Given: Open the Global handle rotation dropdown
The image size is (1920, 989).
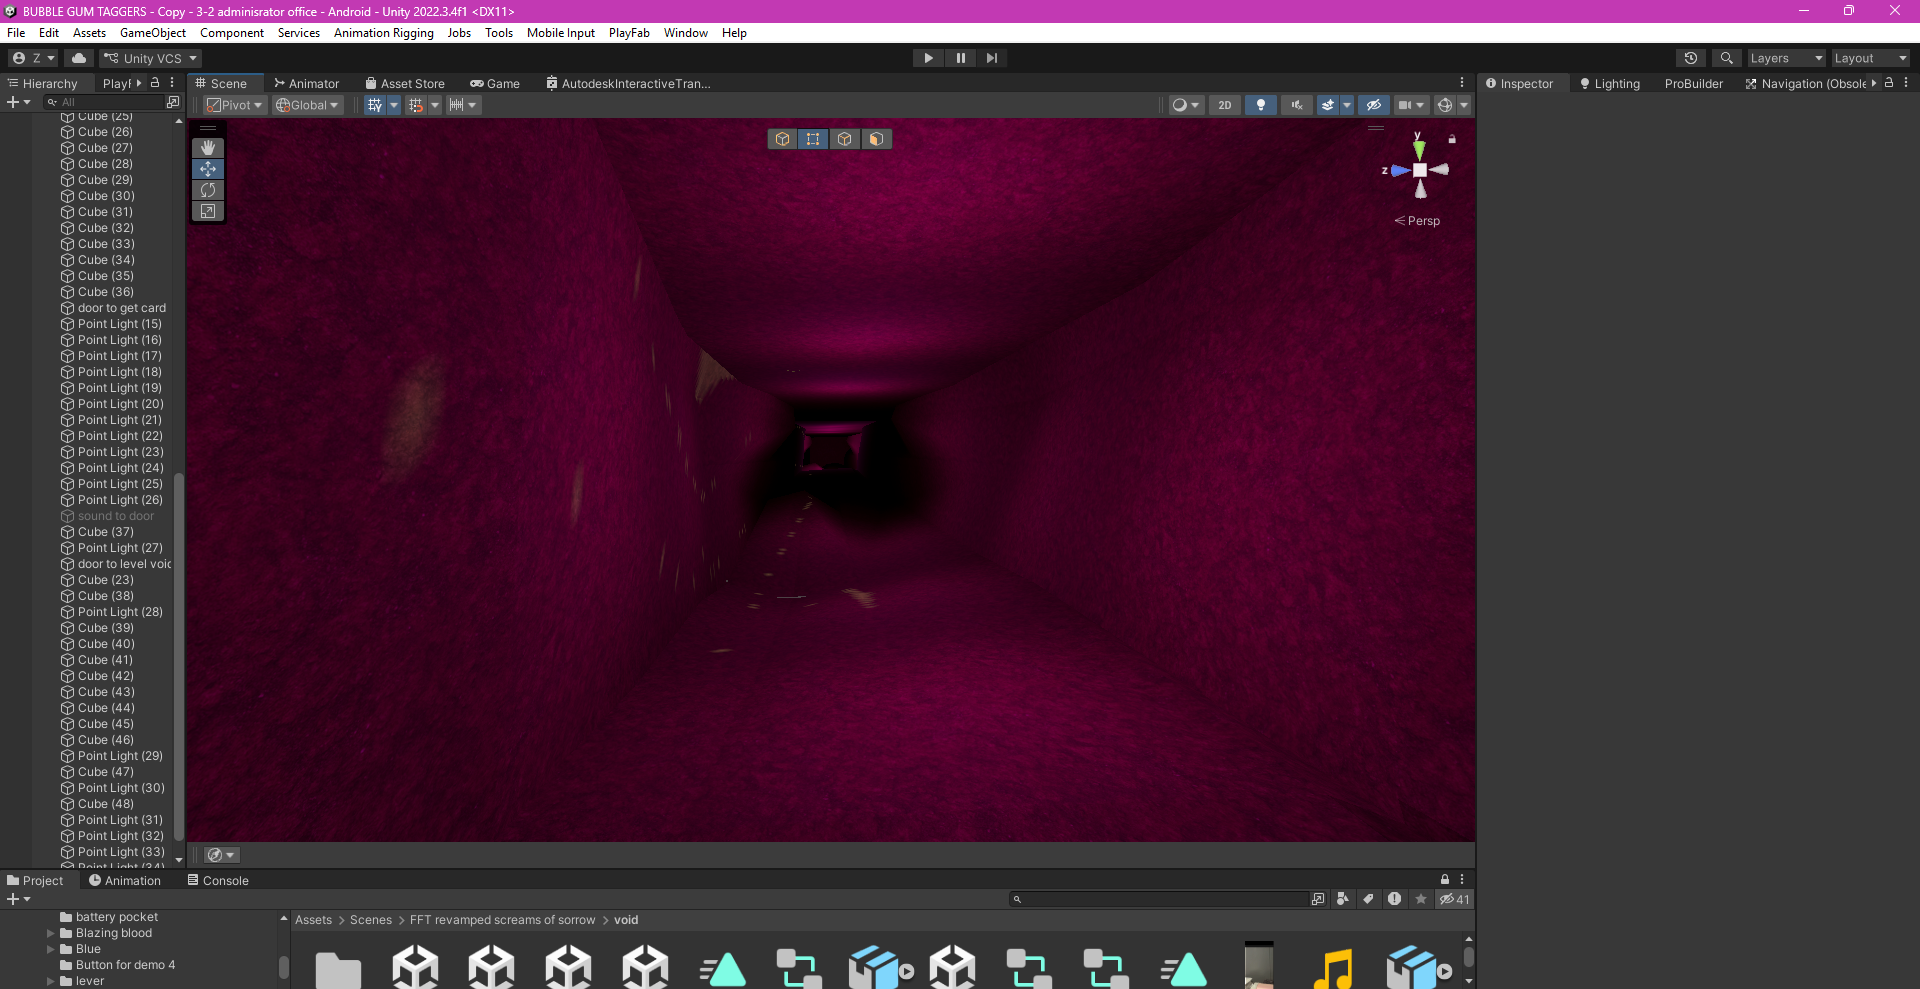Looking at the screenshot, I should (x=308, y=105).
